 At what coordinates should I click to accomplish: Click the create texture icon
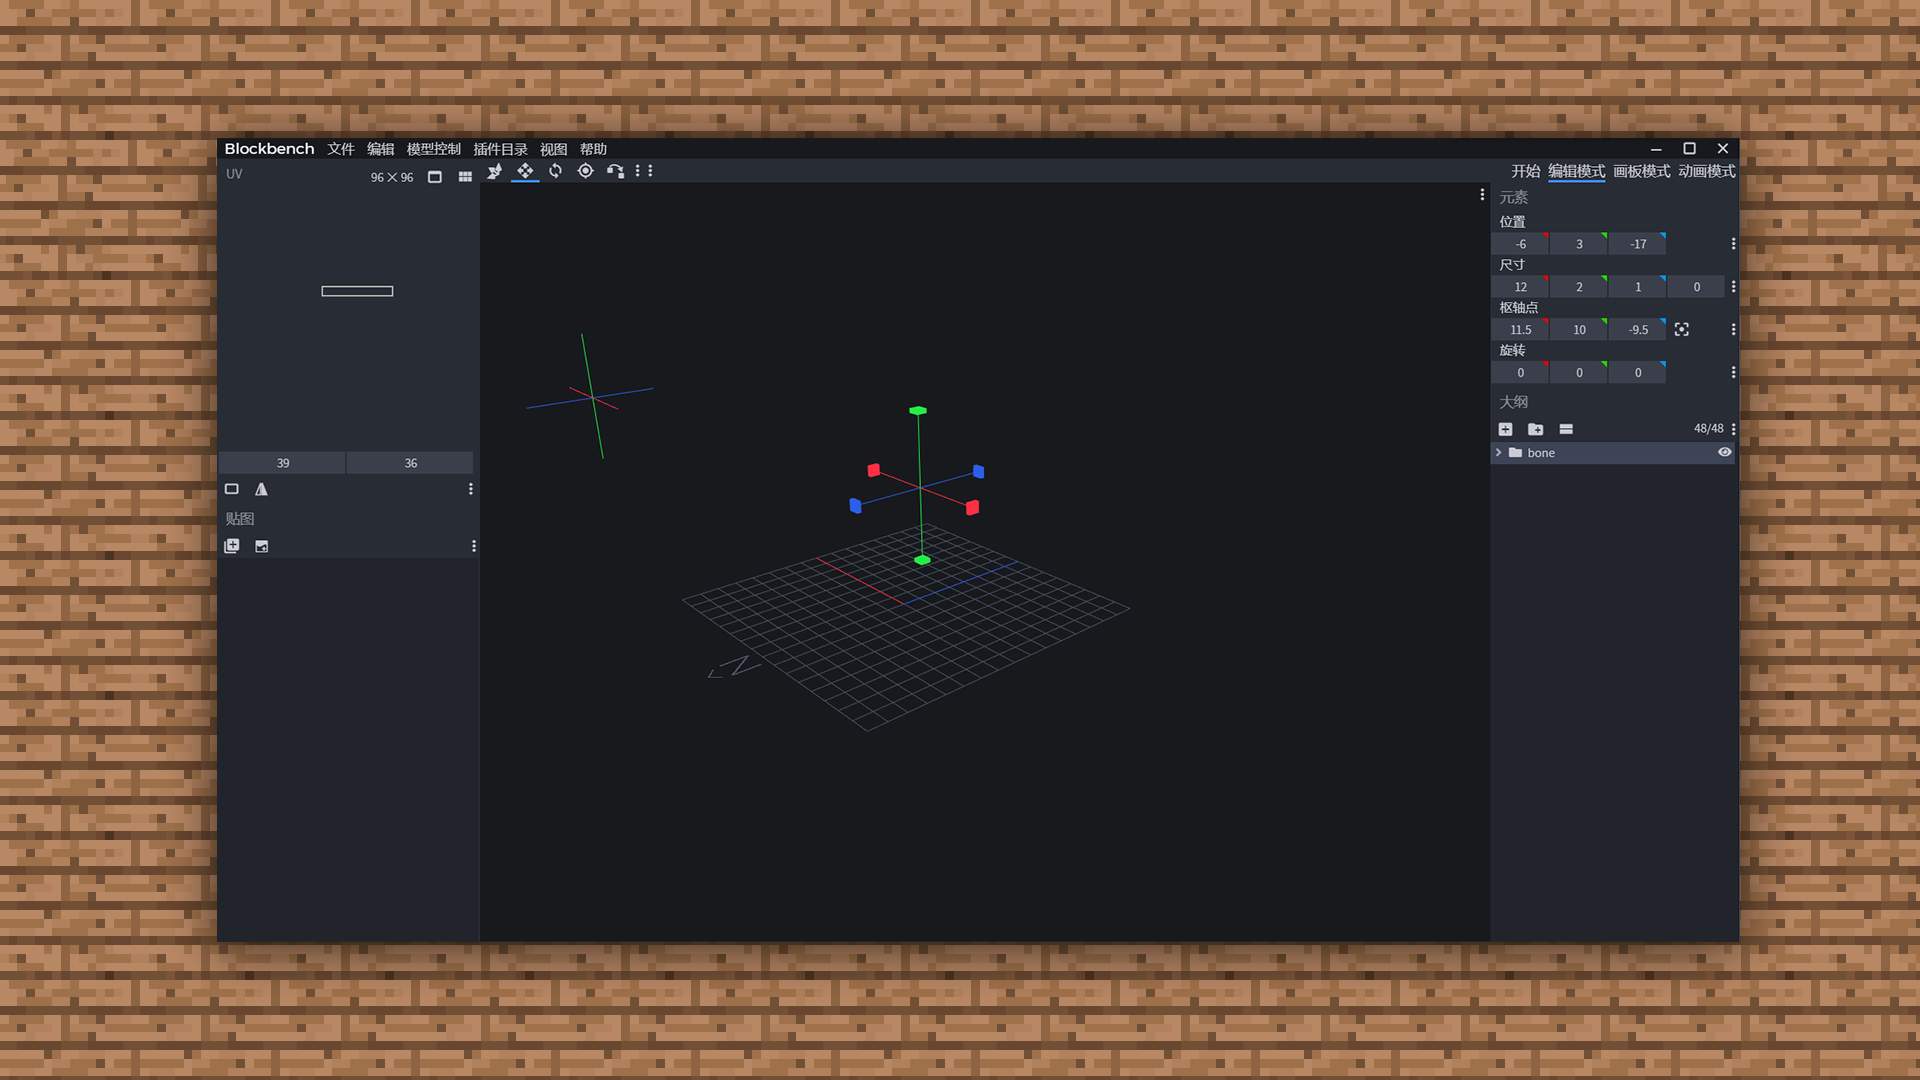coord(261,546)
